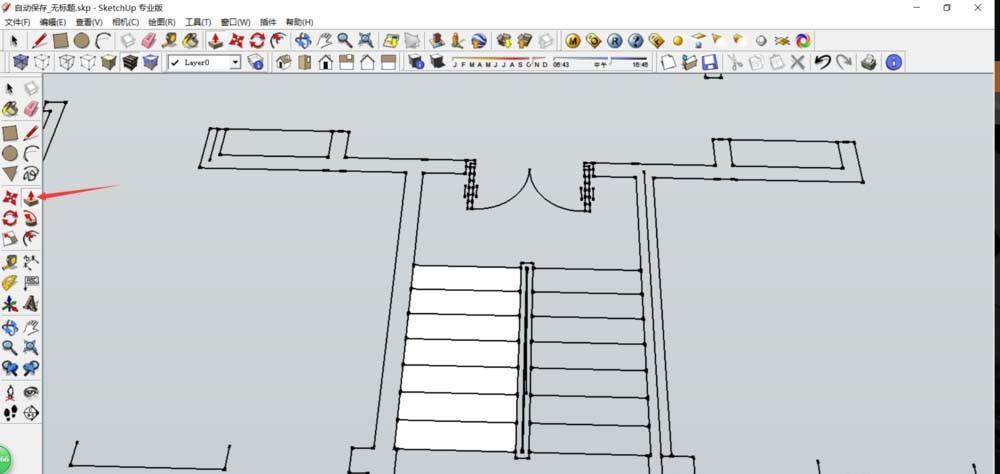Select the pink Eraser in top toolbar

149,41
